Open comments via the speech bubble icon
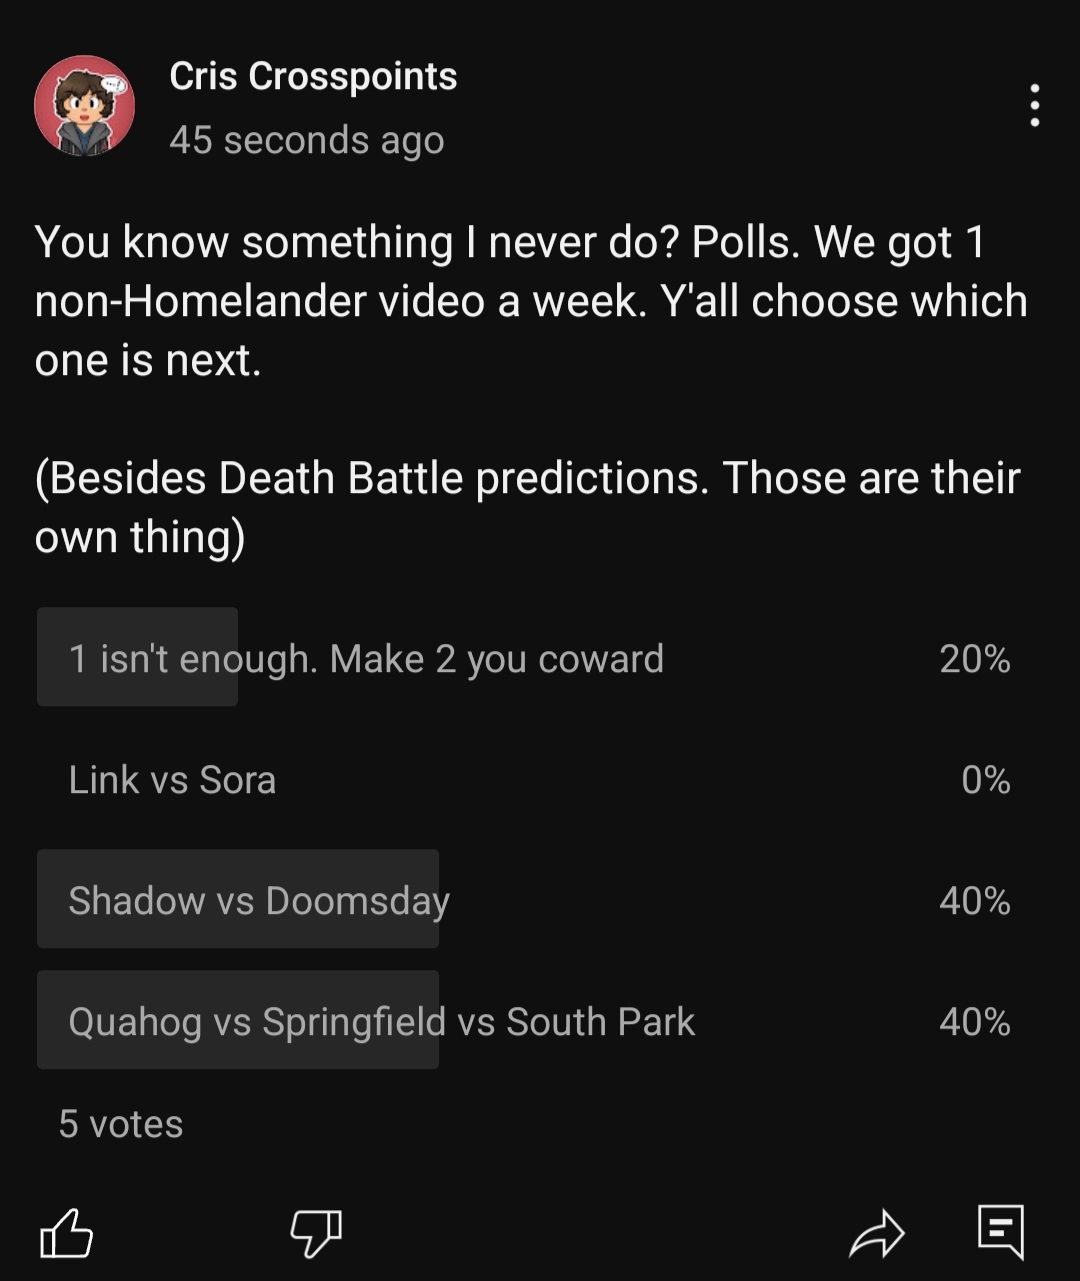The image size is (1080, 1281). (x=1001, y=1232)
